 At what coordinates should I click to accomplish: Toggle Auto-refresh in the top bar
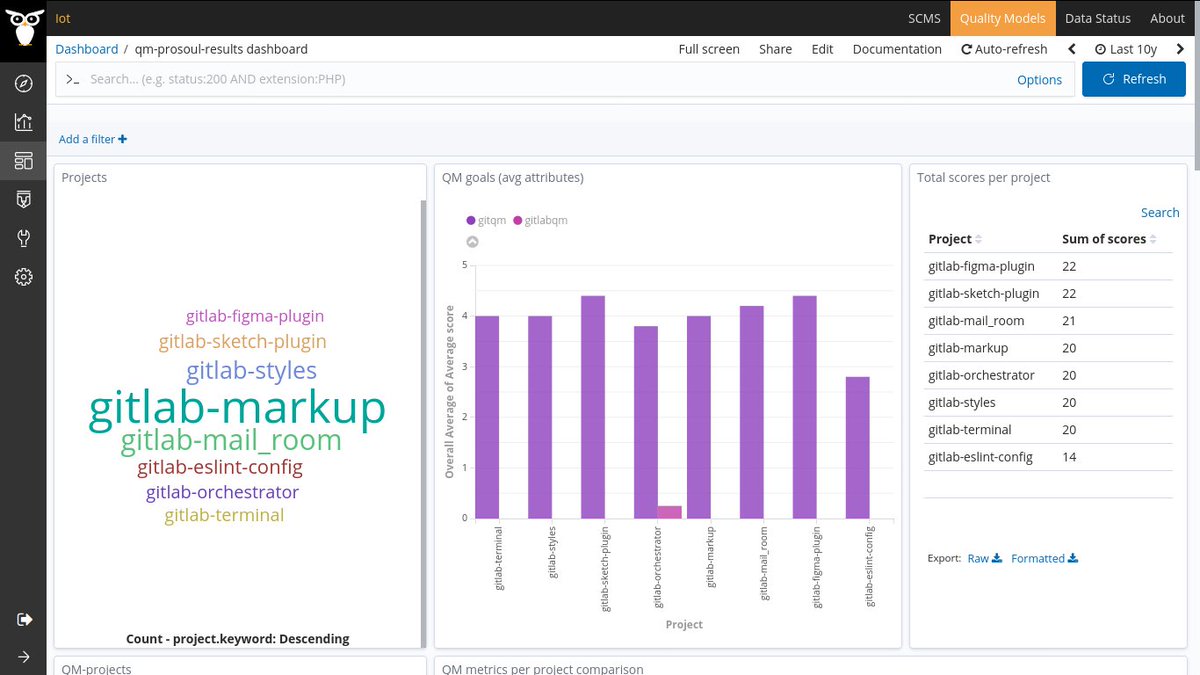1004,49
